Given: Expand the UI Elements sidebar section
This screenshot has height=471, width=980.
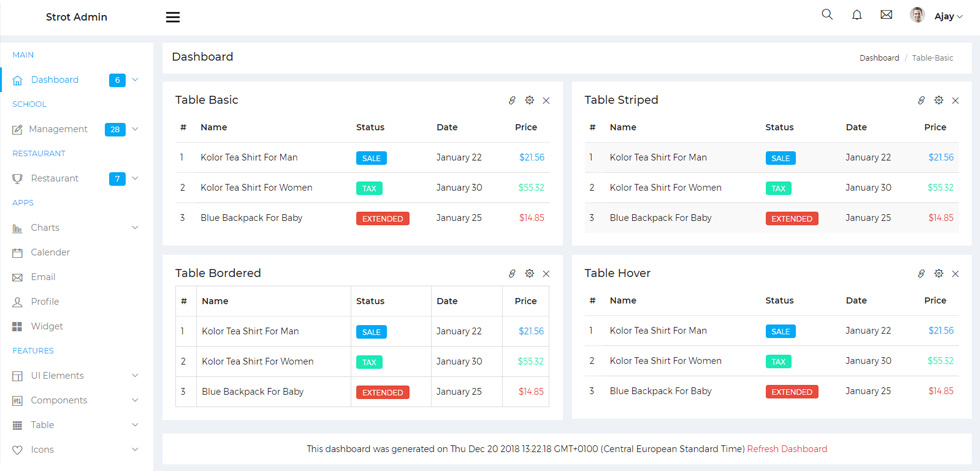Looking at the screenshot, I should click(135, 376).
